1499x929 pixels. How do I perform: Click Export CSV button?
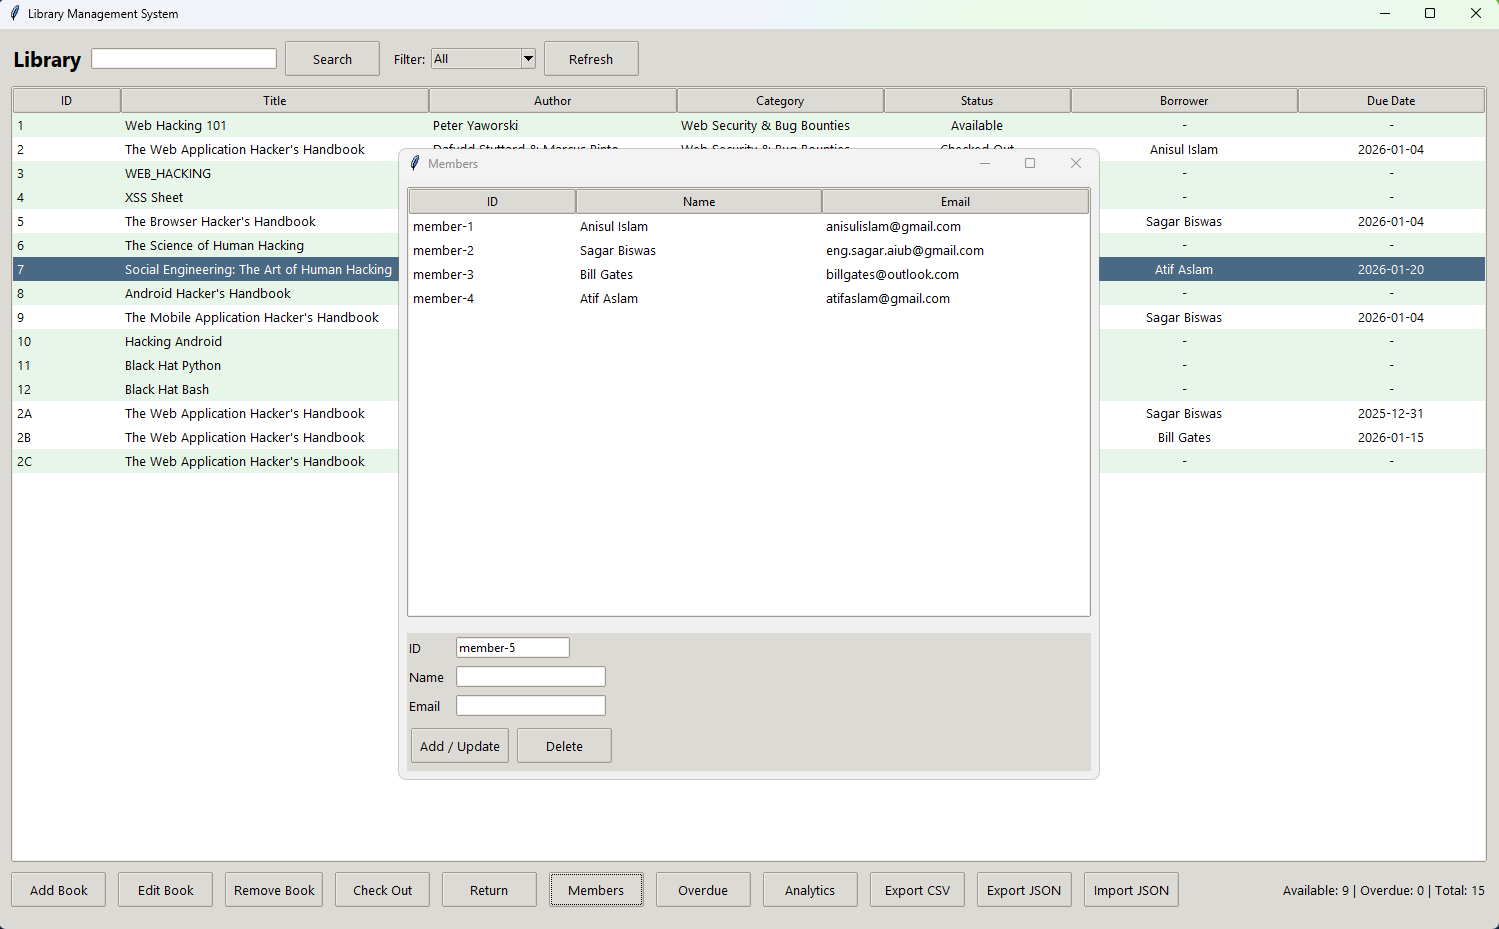(917, 890)
